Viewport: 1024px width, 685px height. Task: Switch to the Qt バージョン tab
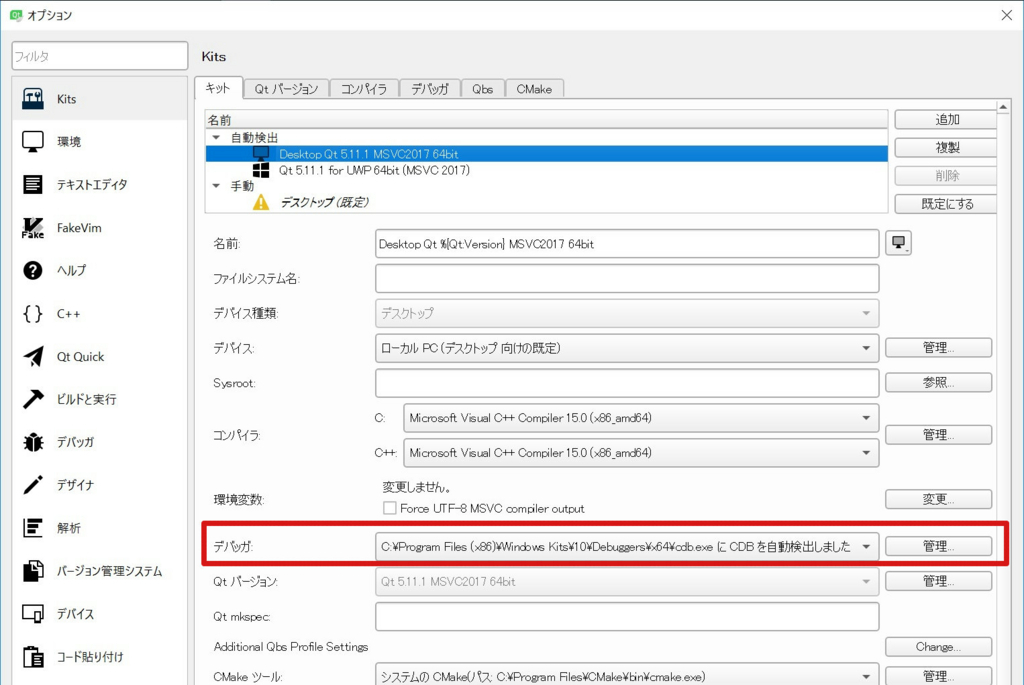click(286, 89)
